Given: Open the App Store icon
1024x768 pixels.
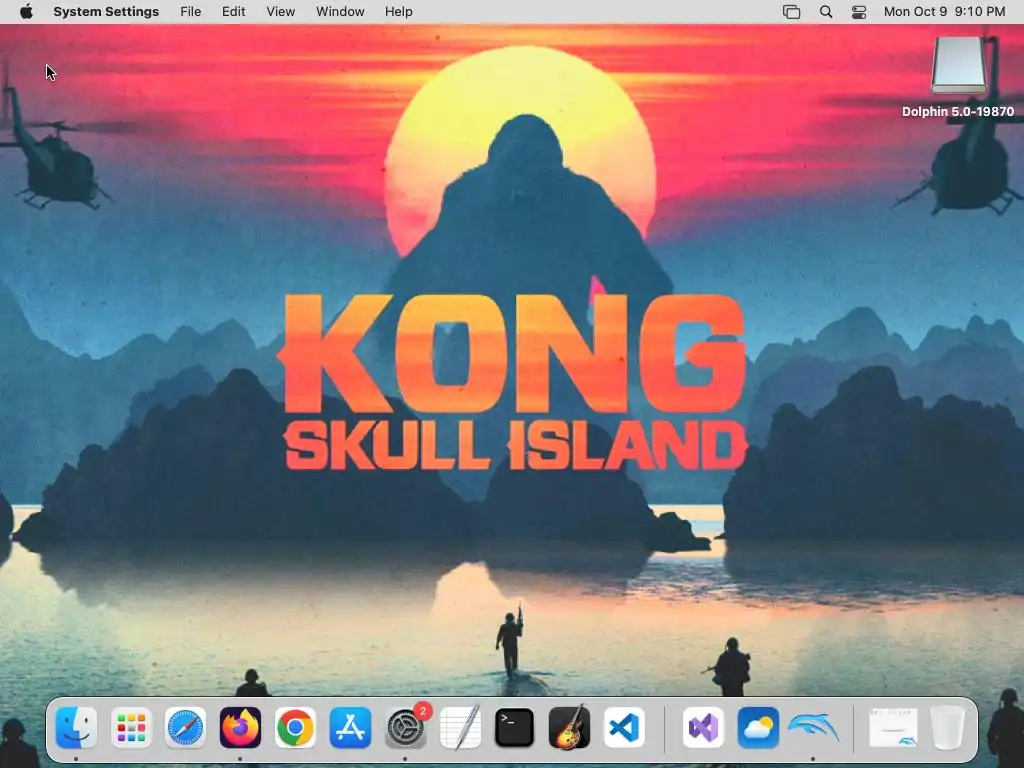Looking at the screenshot, I should tap(350, 727).
